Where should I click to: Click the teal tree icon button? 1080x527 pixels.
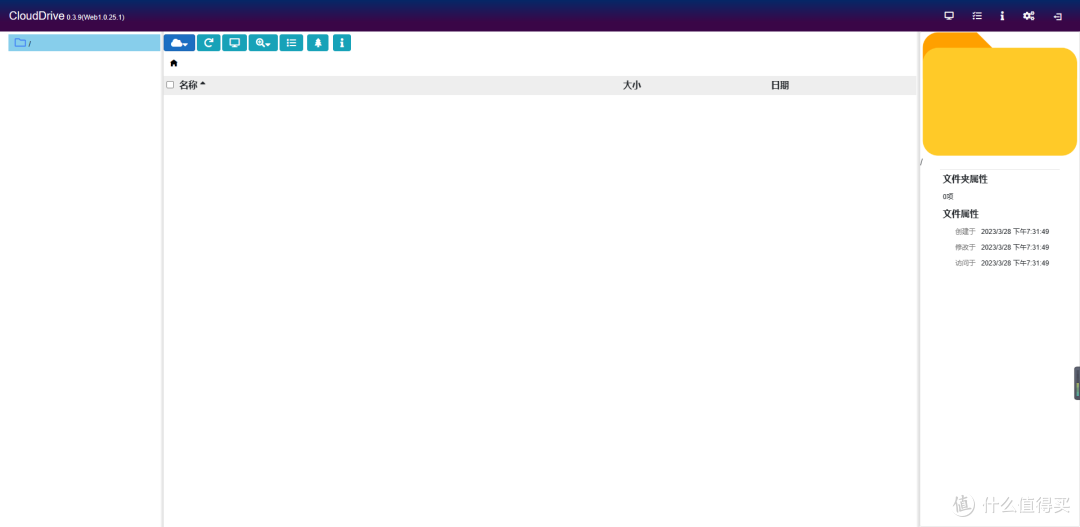318,43
